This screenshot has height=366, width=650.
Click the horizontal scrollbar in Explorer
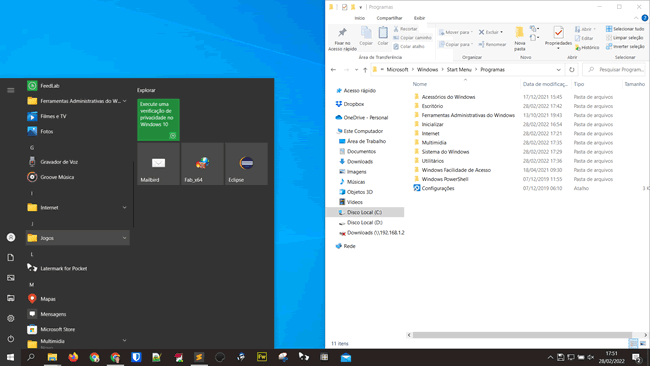coord(522,335)
